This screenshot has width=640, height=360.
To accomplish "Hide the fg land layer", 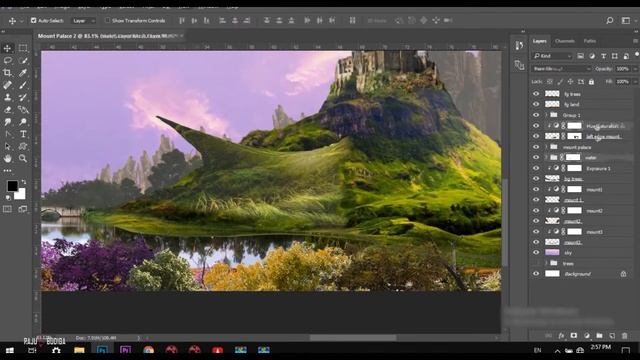I will point(536,104).
